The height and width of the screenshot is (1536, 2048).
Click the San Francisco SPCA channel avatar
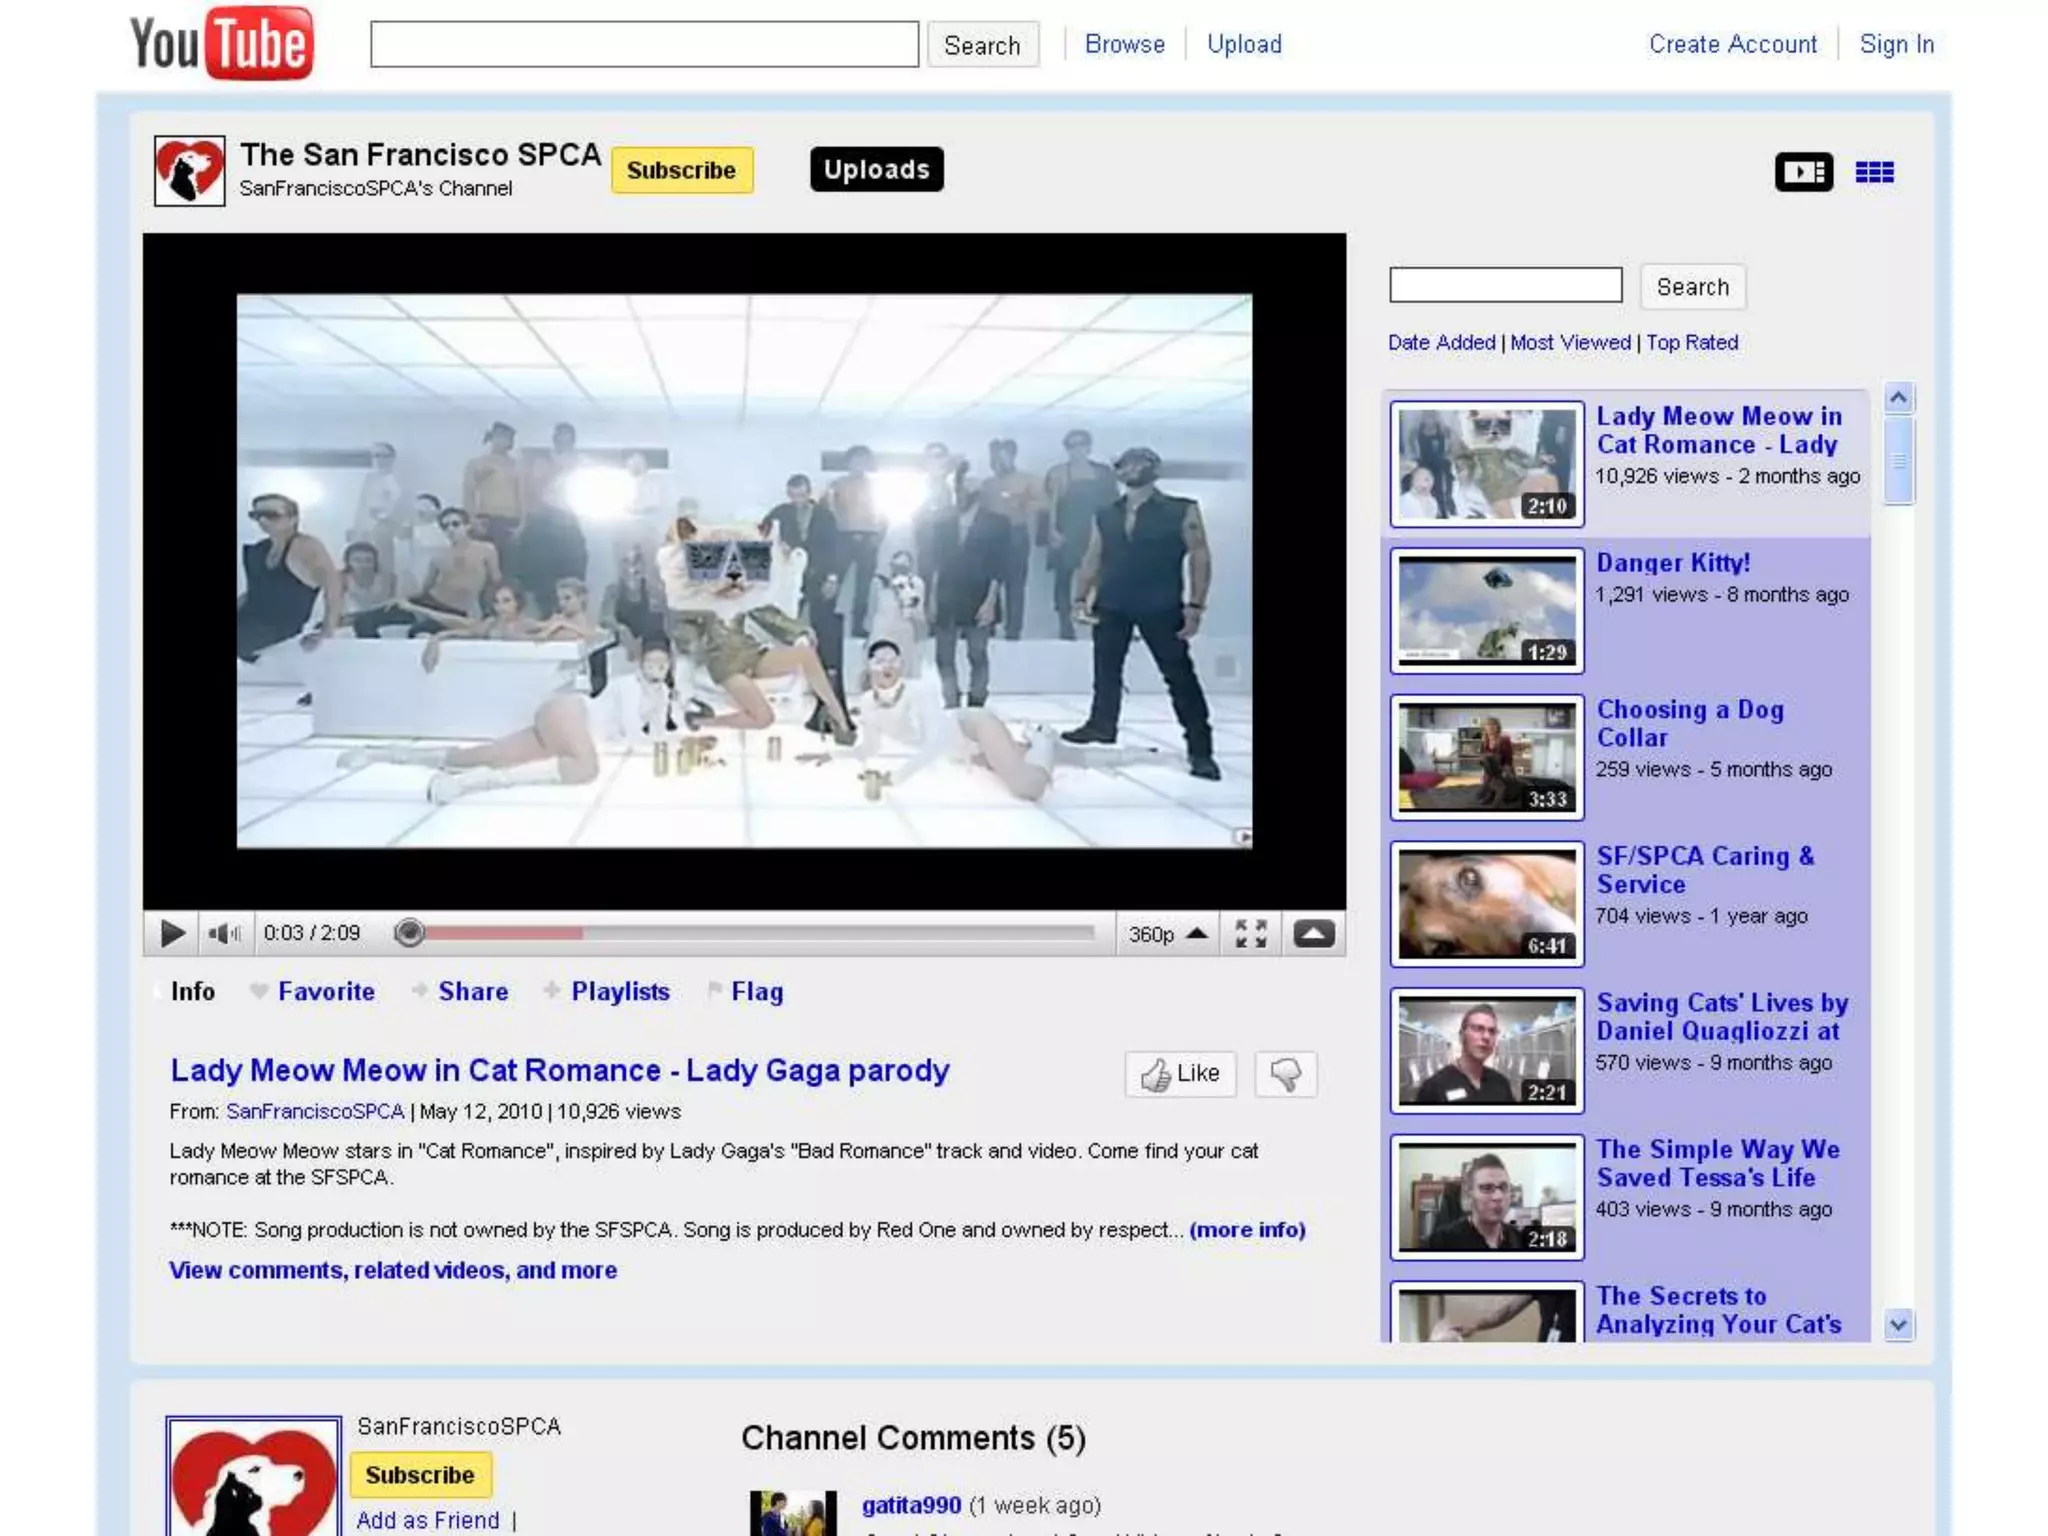pos(190,171)
